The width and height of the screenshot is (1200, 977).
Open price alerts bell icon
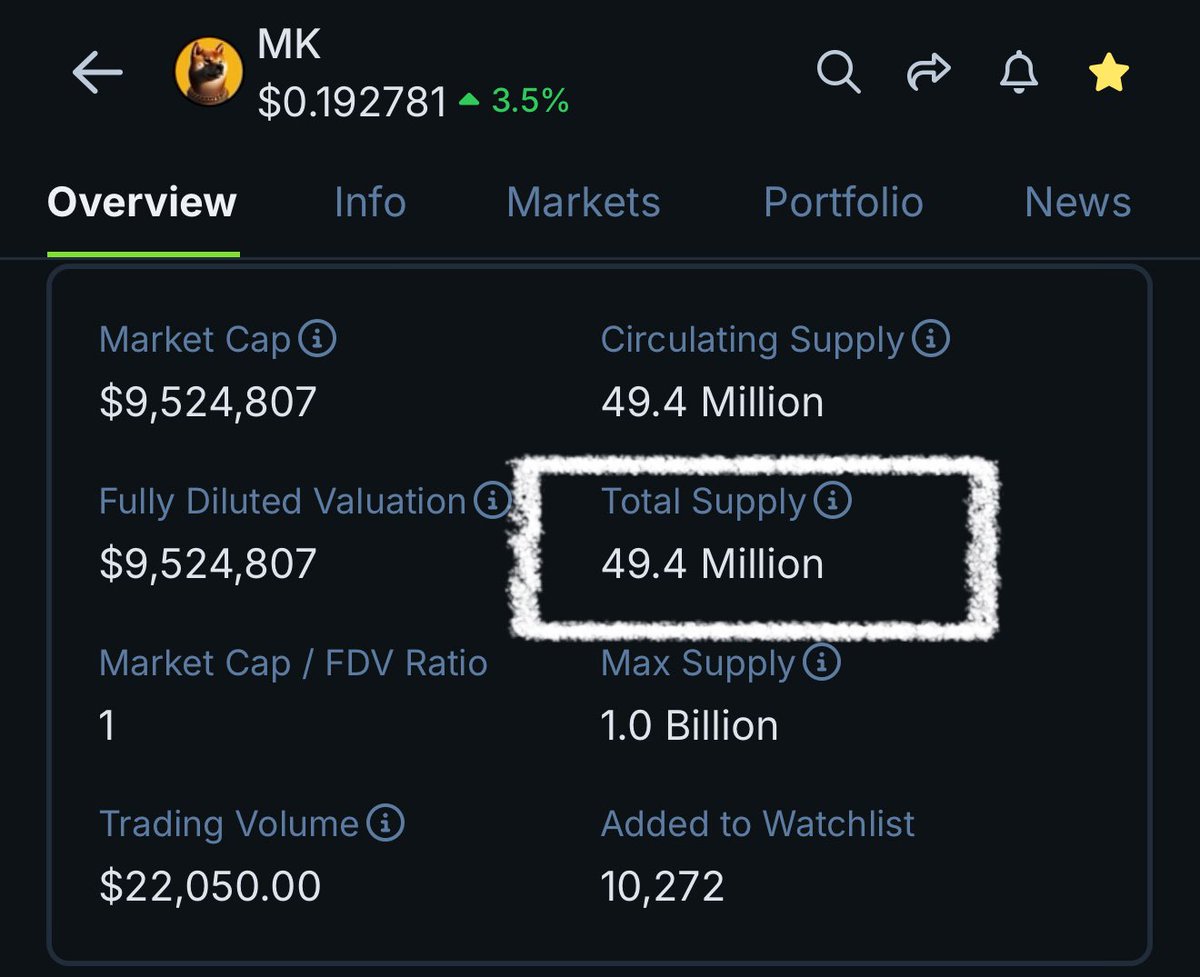pos(1018,72)
